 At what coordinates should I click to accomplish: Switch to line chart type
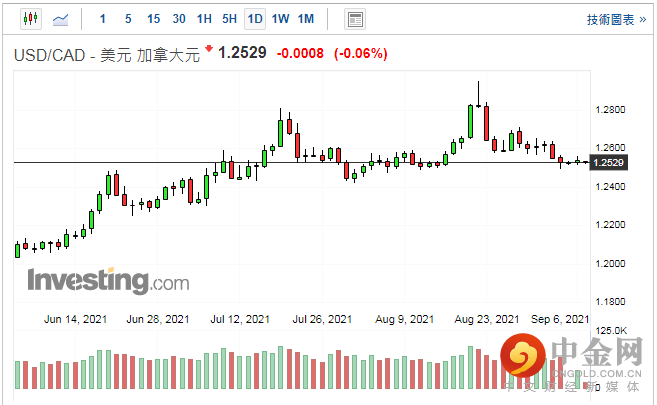tap(60, 19)
